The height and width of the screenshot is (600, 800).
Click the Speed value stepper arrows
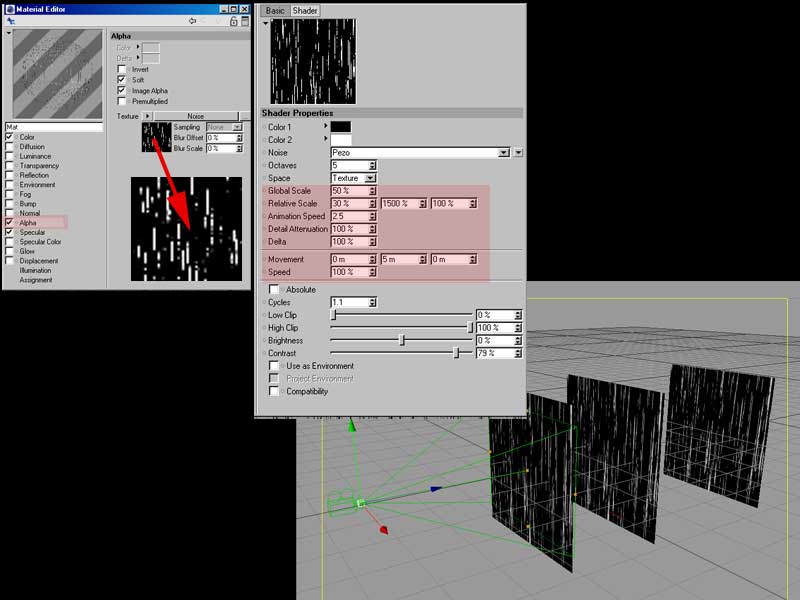tap(372, 272)
